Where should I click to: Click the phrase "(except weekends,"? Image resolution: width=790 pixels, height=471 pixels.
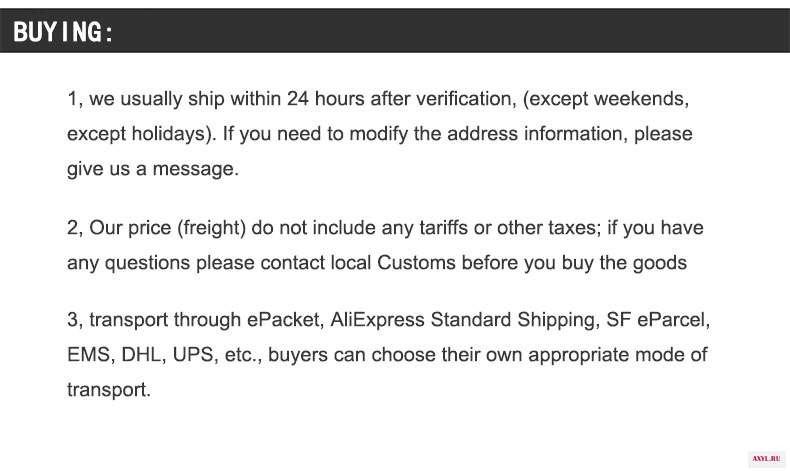click(606, 99)
